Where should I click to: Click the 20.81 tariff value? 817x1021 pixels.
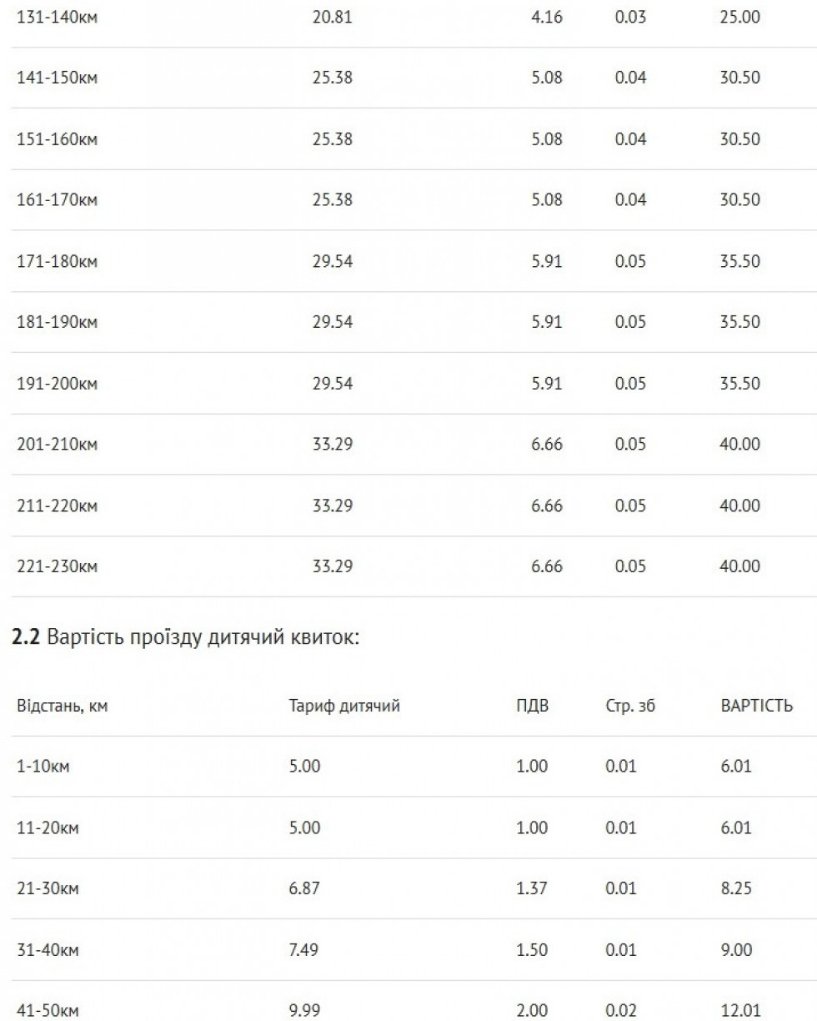(333, 17)
